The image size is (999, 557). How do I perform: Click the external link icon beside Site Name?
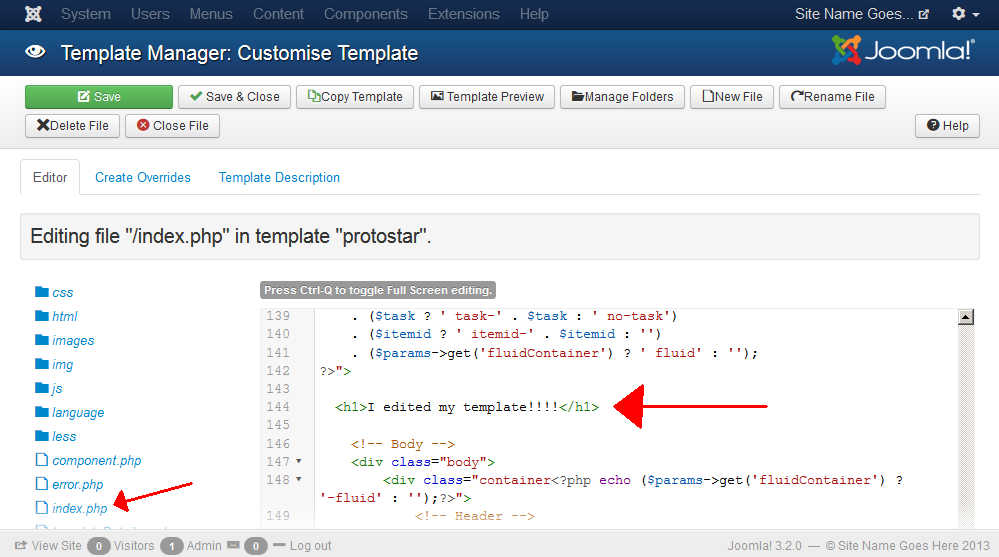pos(924,15)
